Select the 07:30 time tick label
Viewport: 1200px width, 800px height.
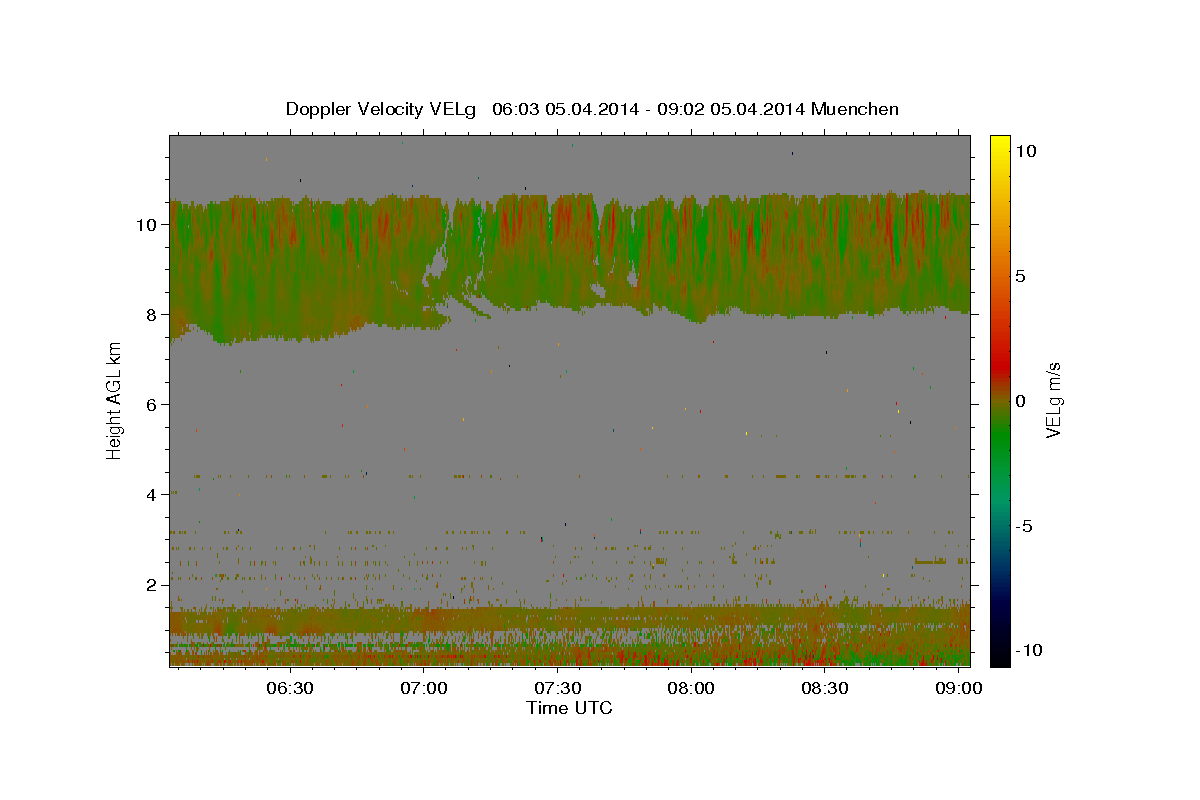[558, 689]
